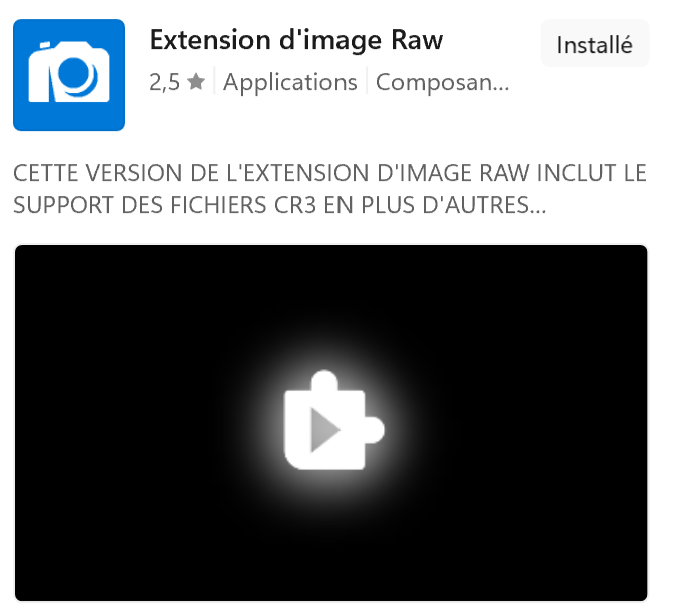Image resolution: width=678 pixels, height=614 pixels.
Task: Click the camera flash bump on app icon
Action: point(45,45)
